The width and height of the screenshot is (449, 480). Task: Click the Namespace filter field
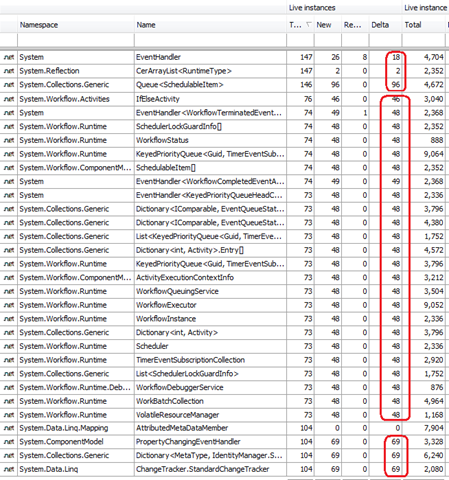pos(76,40)
